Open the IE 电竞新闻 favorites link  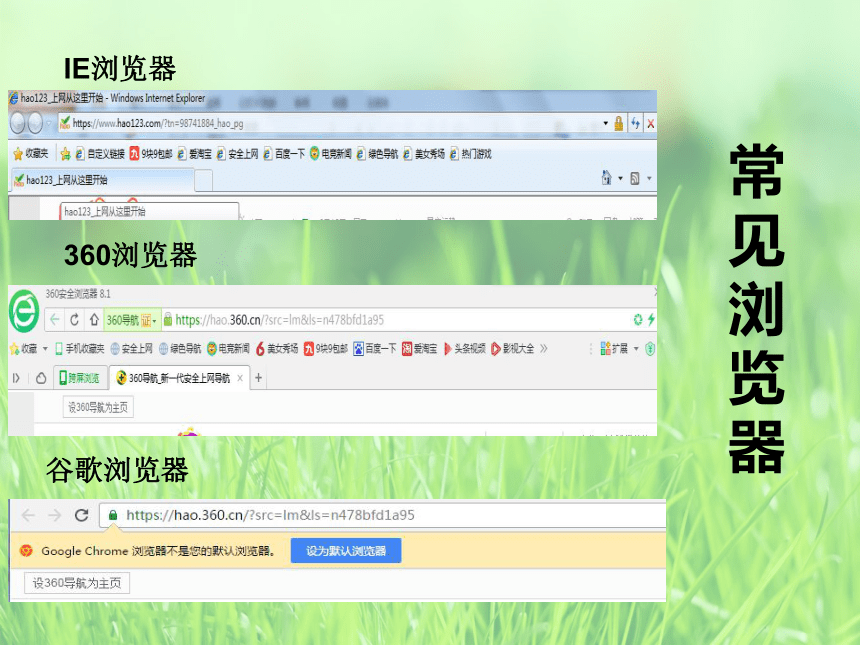[x=330, y=154]
